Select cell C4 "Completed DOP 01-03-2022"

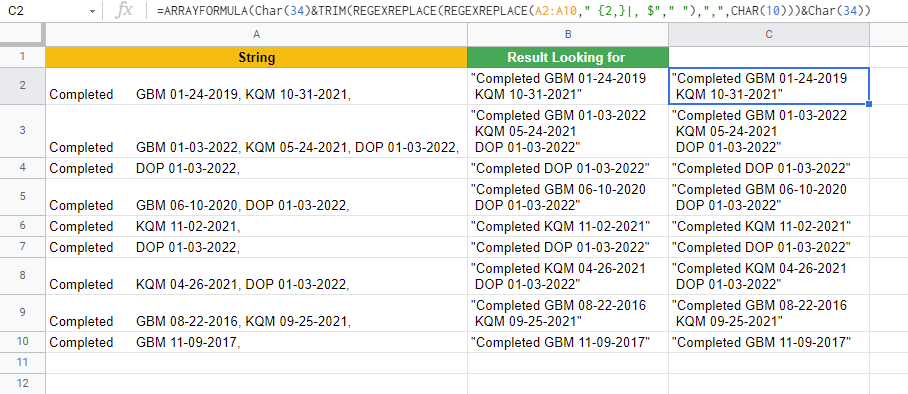tap(769, 168)
